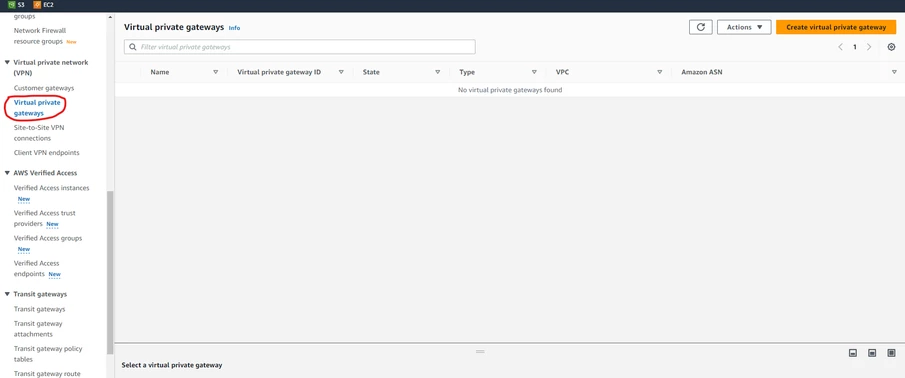Sort by Name column arrow
Viewport: 905px width, 378px height.
[x=216, y=72]
